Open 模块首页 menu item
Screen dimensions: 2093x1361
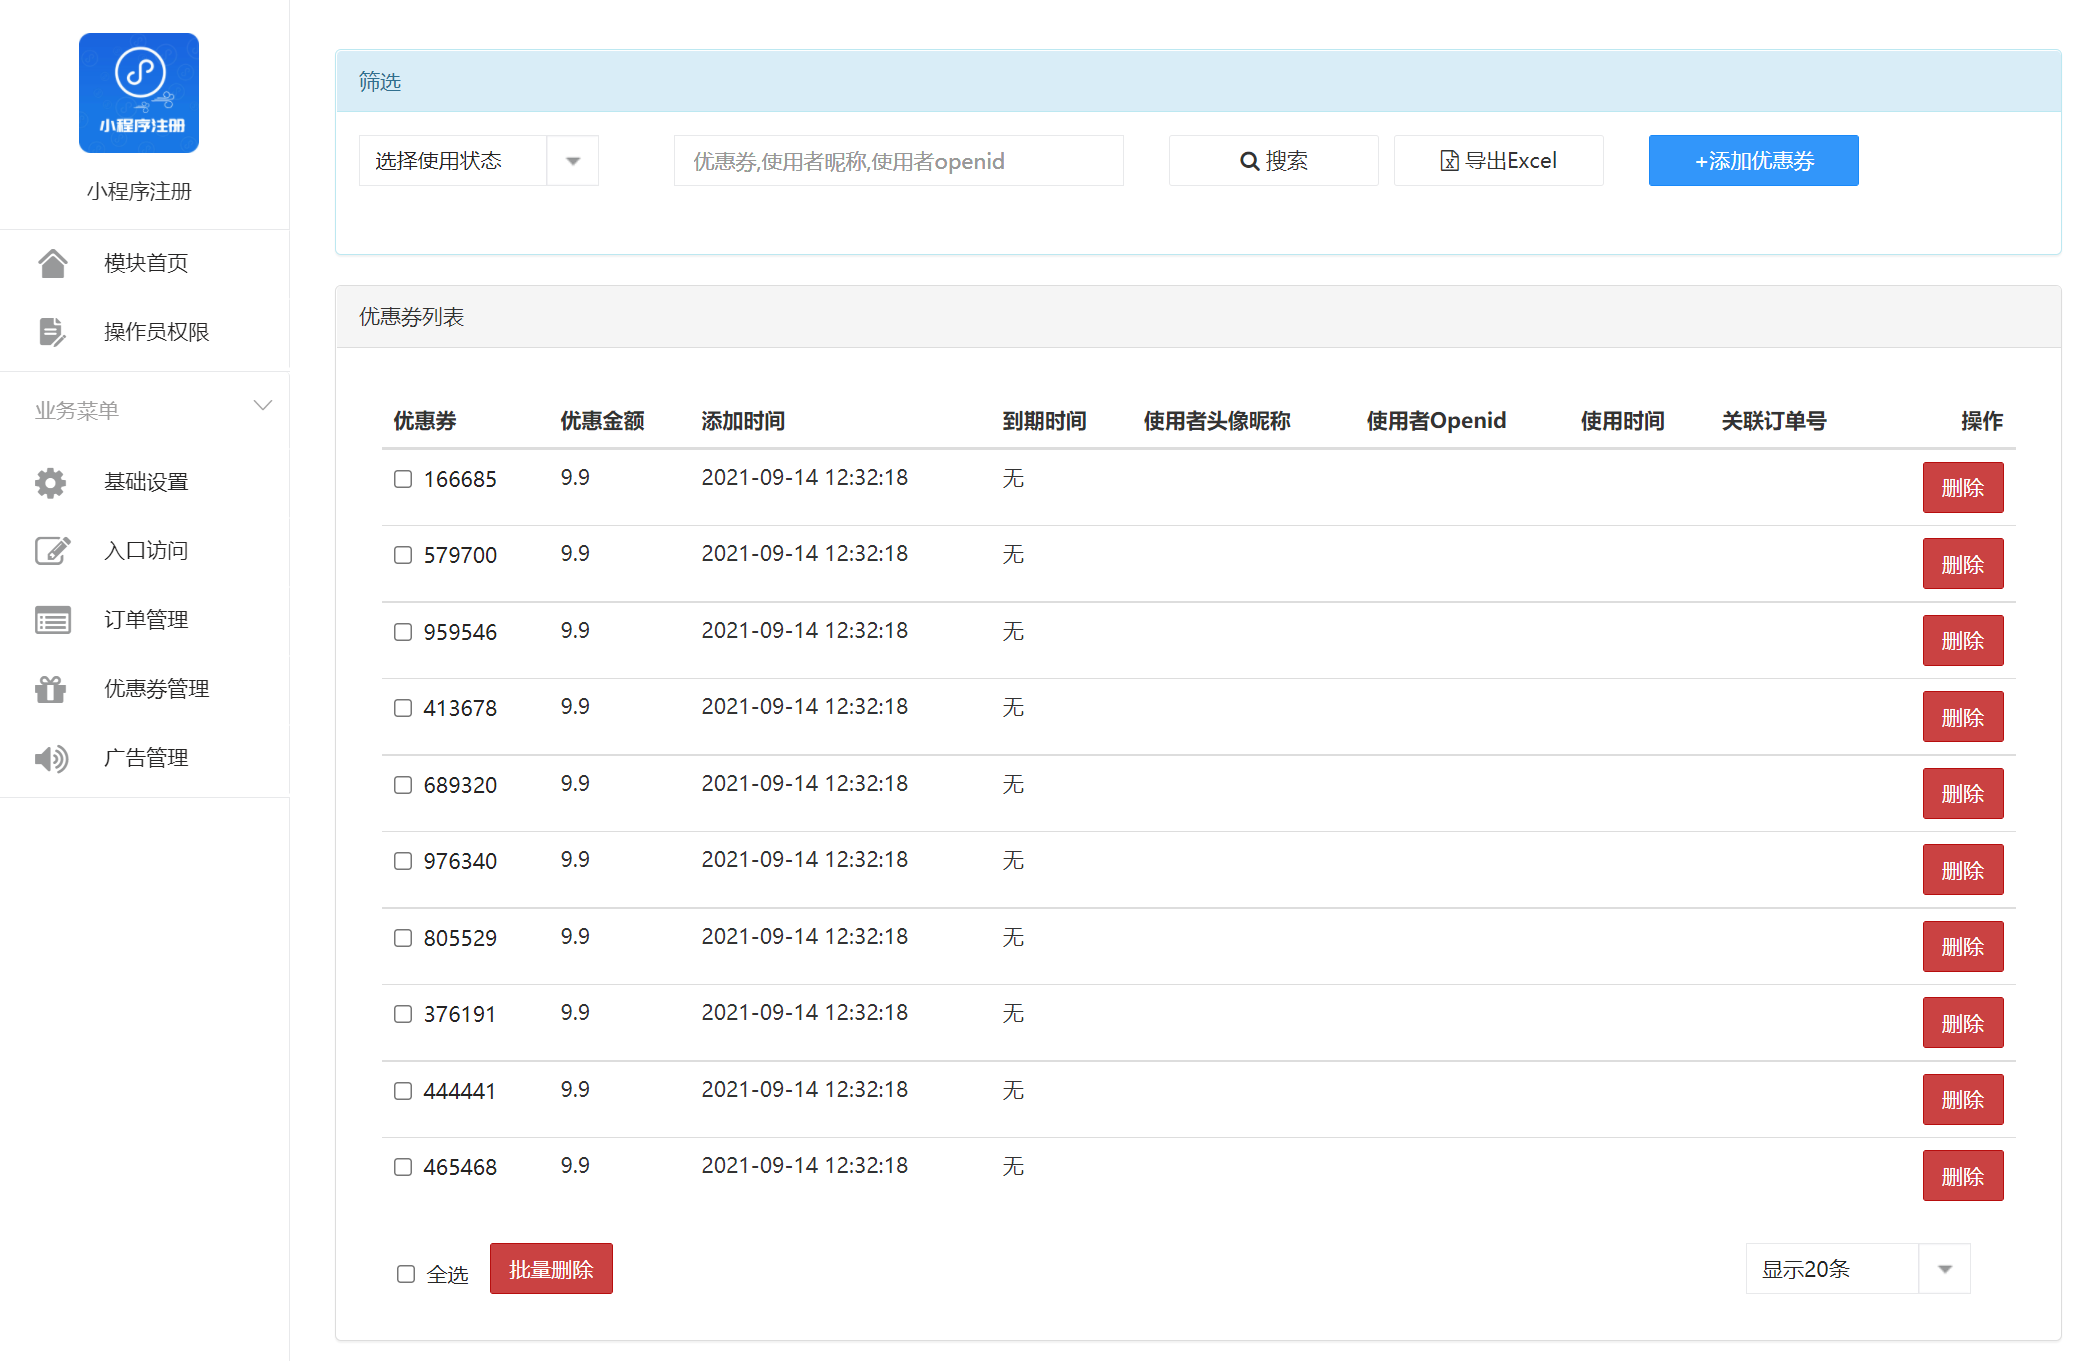(x=145, y=264)
